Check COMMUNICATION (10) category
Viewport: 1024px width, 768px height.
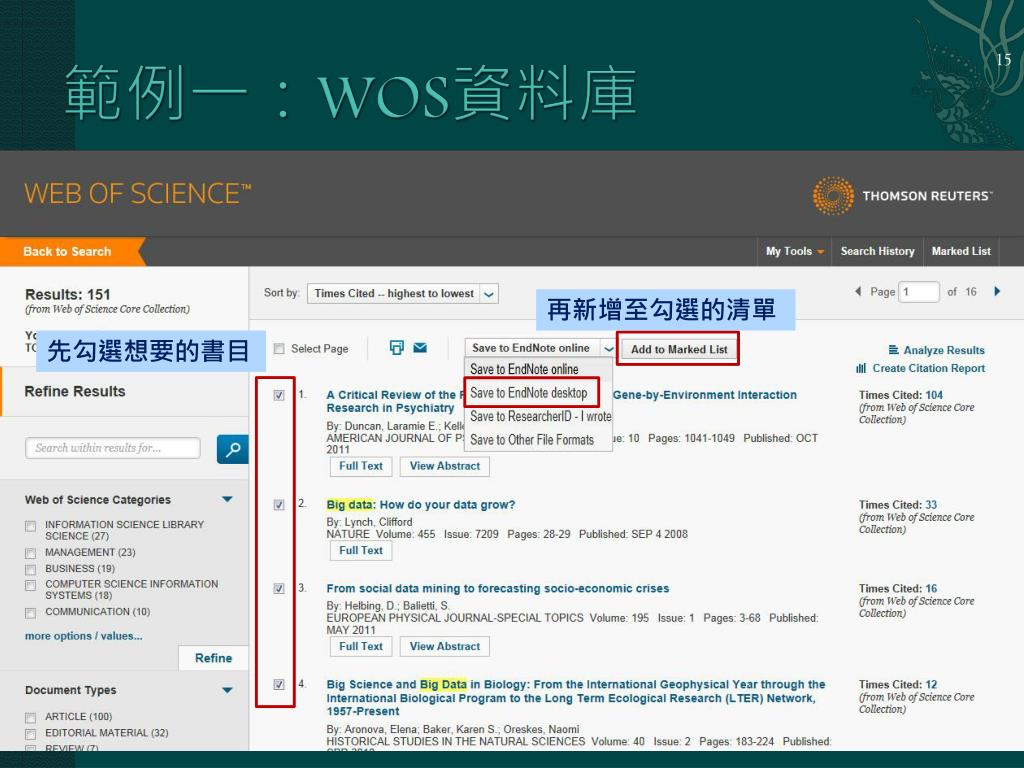coord(30,613)
